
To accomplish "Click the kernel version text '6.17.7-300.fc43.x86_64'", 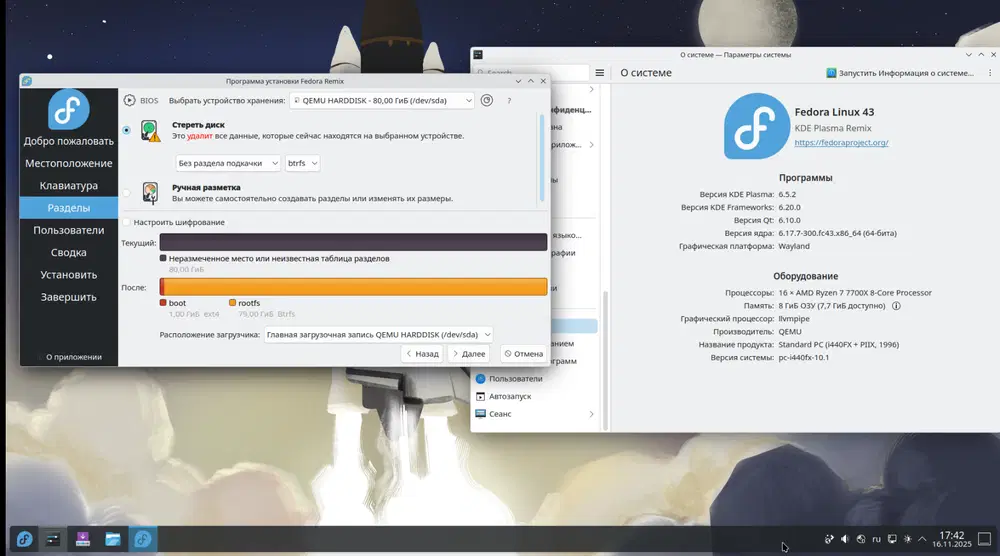I will tap(821, 233).
